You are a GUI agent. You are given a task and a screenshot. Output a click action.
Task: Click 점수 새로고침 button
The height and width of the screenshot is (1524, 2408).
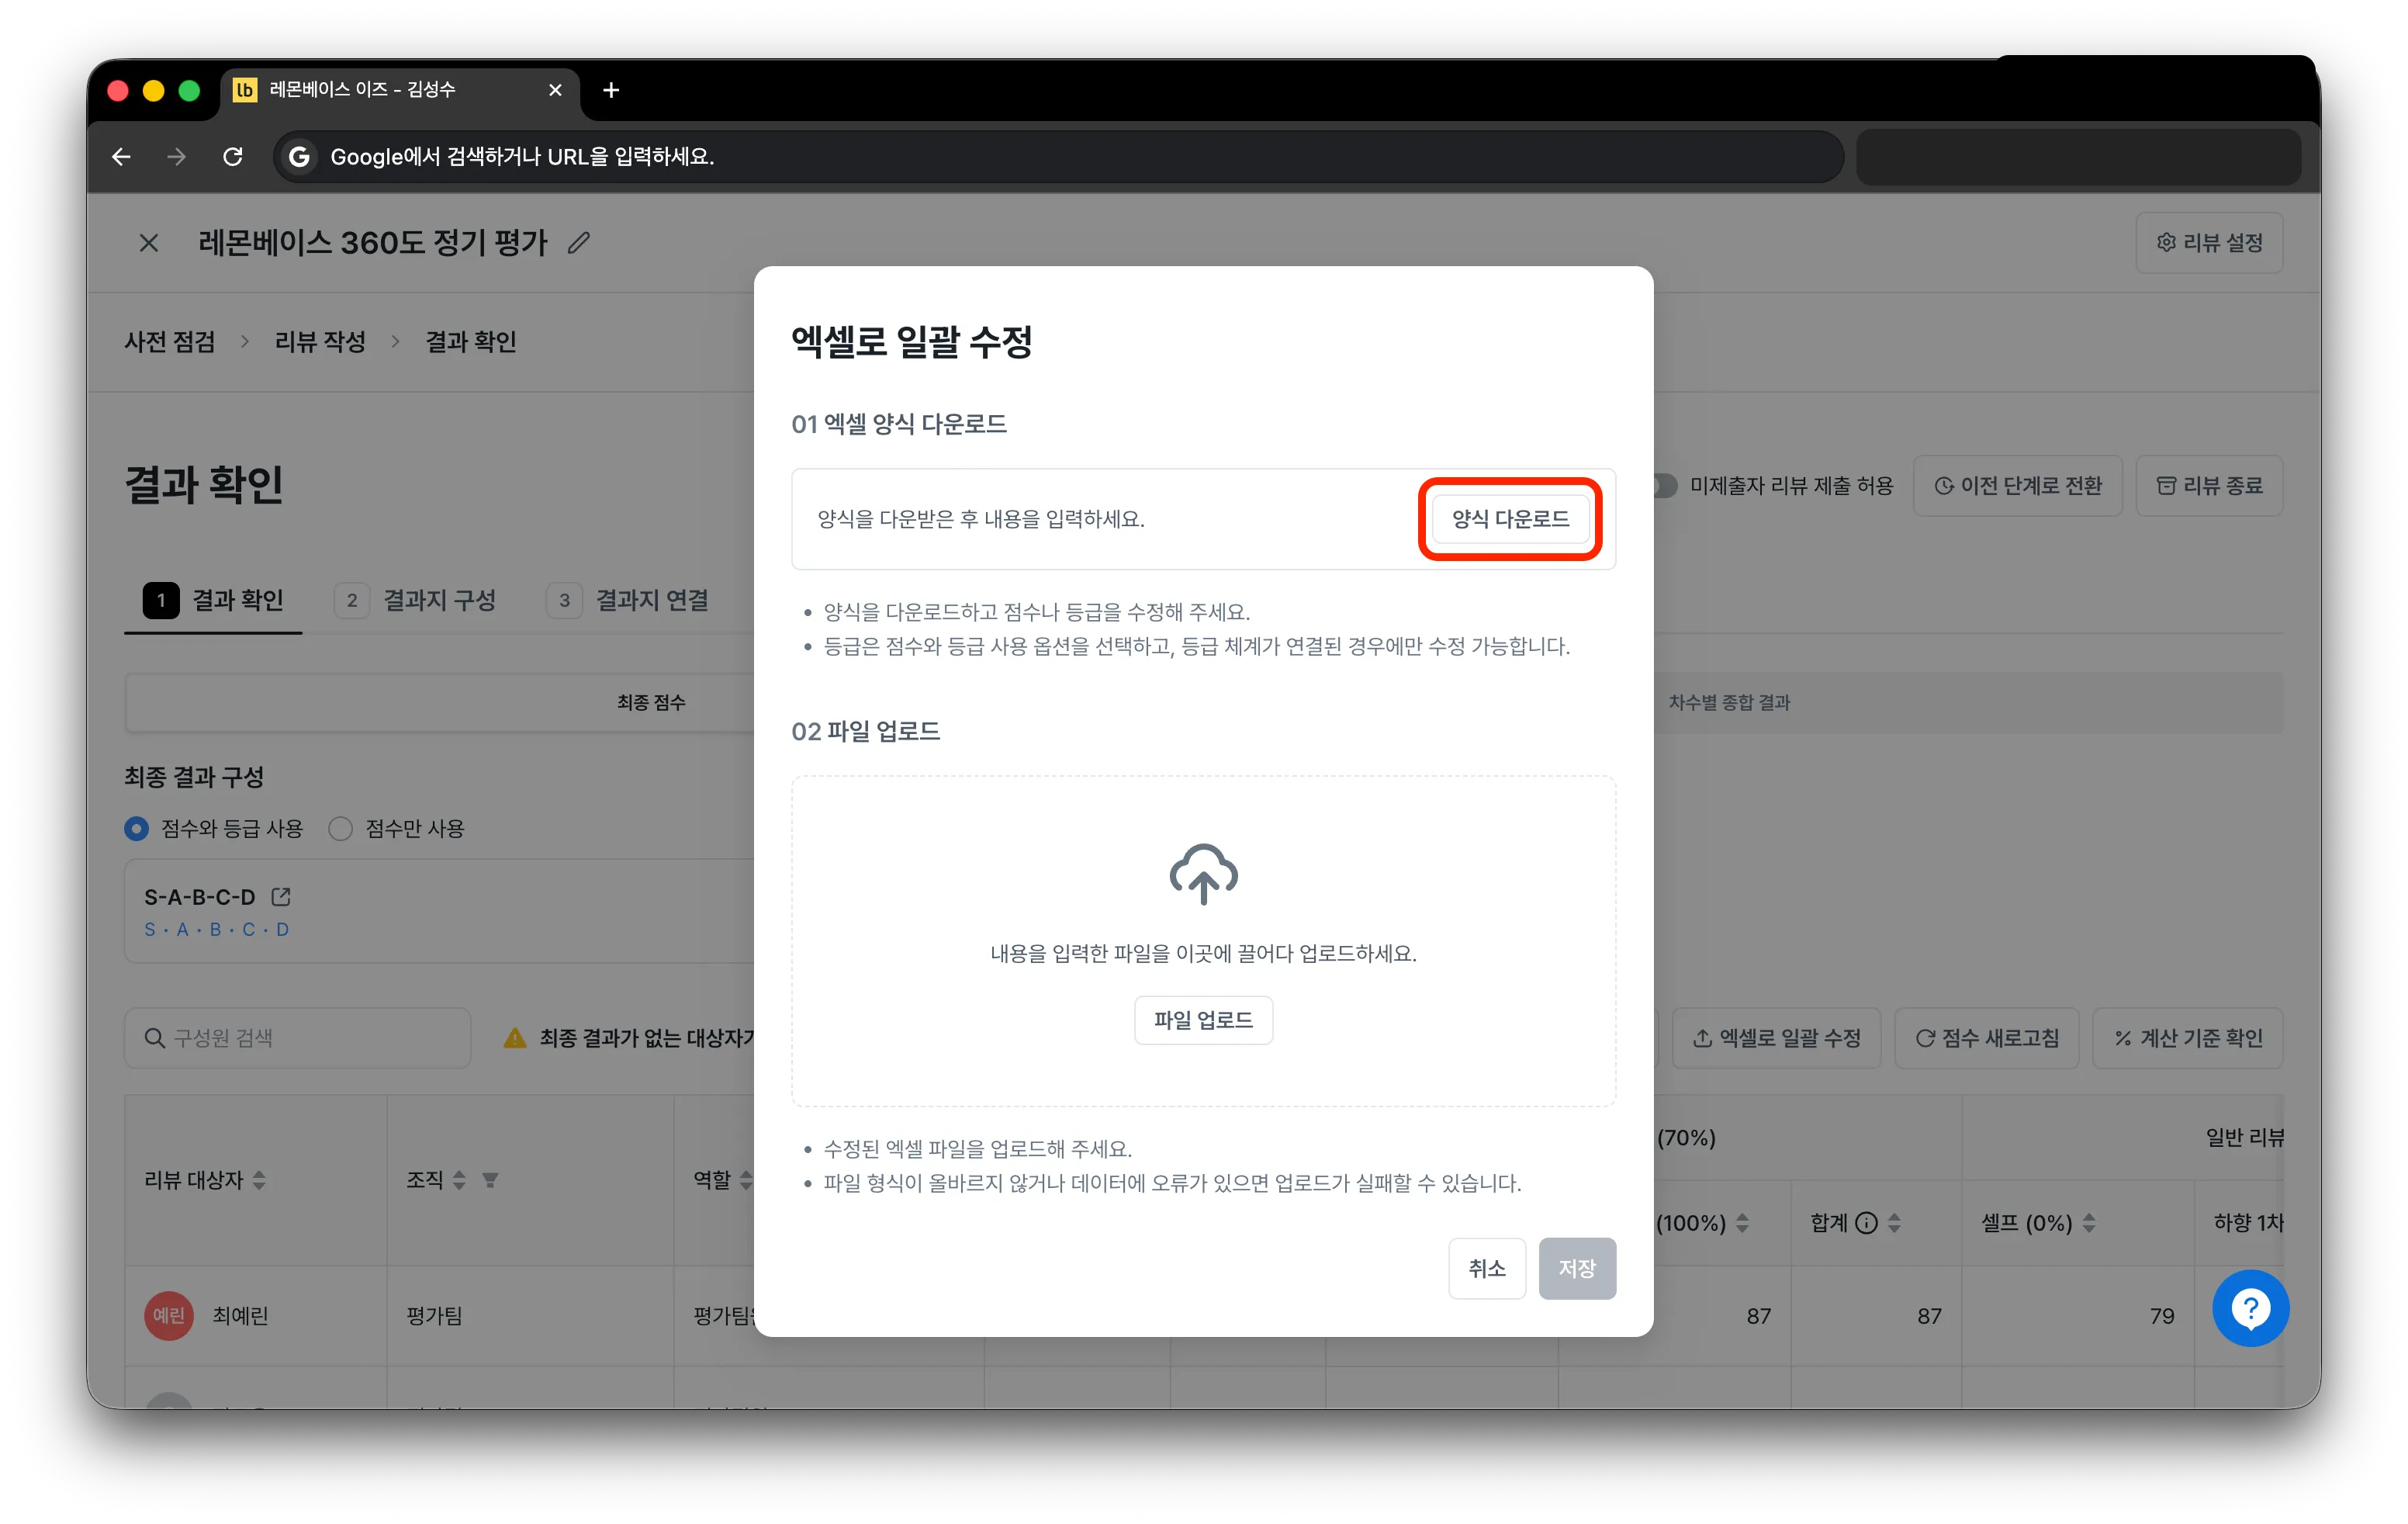point(1987,1038)
